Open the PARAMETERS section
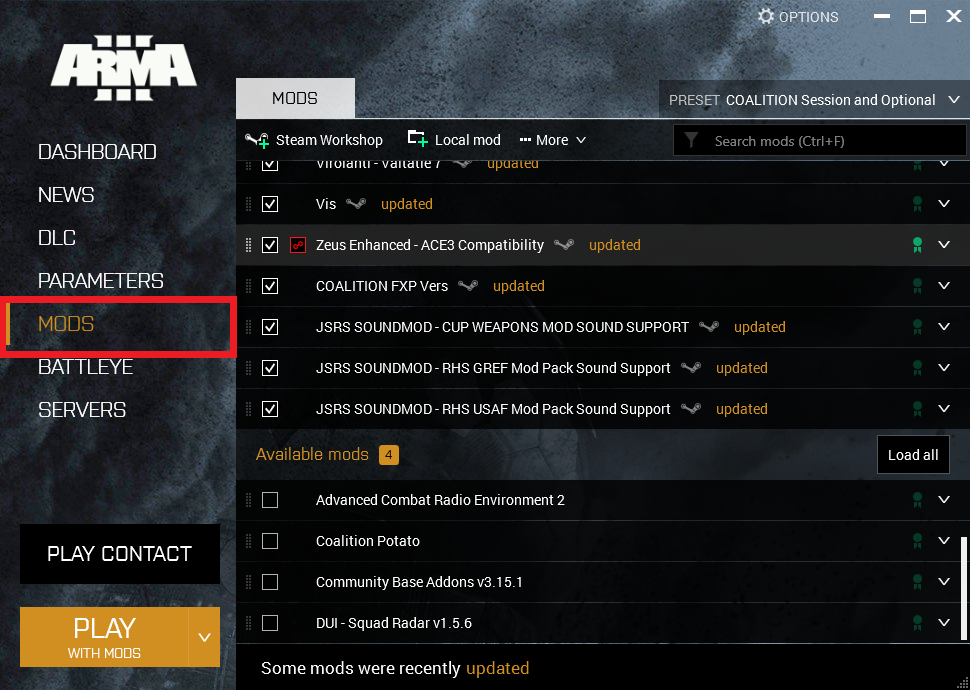Viewport: 970px width, 690px height. [100, 281]
